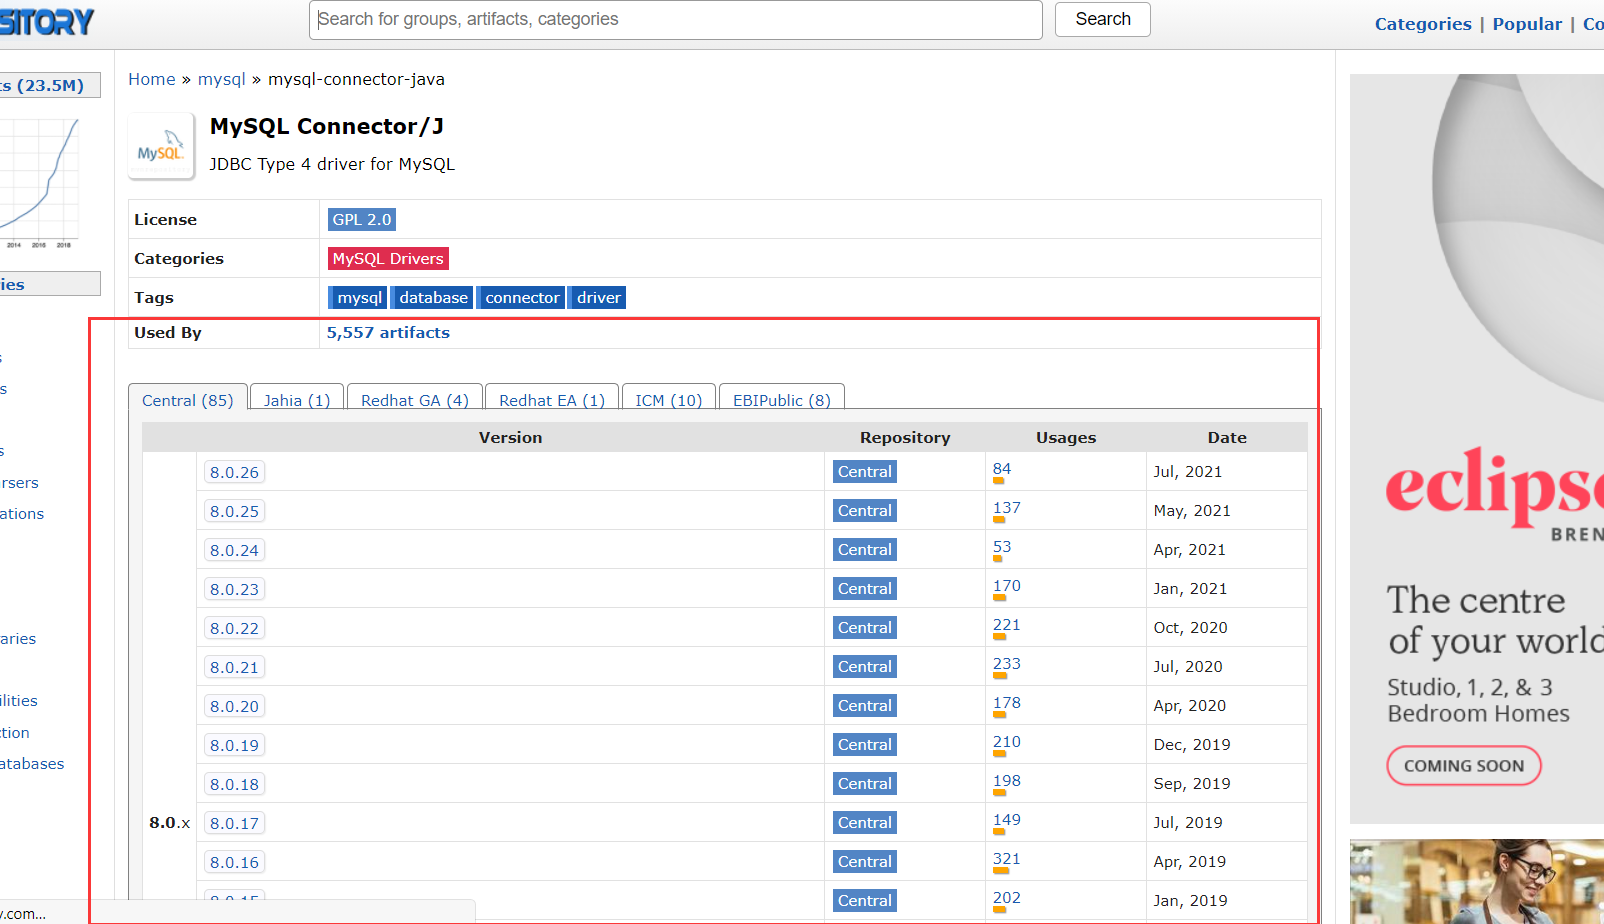Select the connector tag
Viewport: 1604px width, 924px height.
tap(522, 297)
